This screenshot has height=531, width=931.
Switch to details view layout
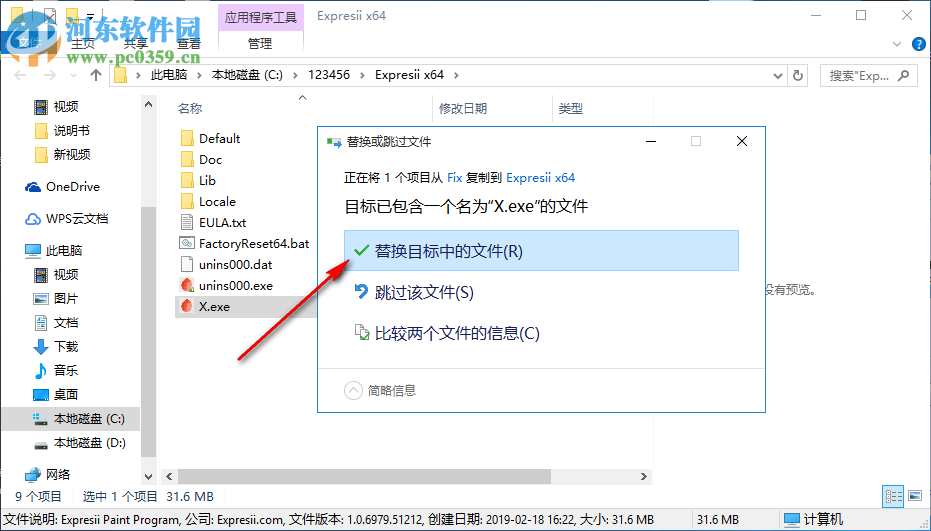click(x=894, y=496)
